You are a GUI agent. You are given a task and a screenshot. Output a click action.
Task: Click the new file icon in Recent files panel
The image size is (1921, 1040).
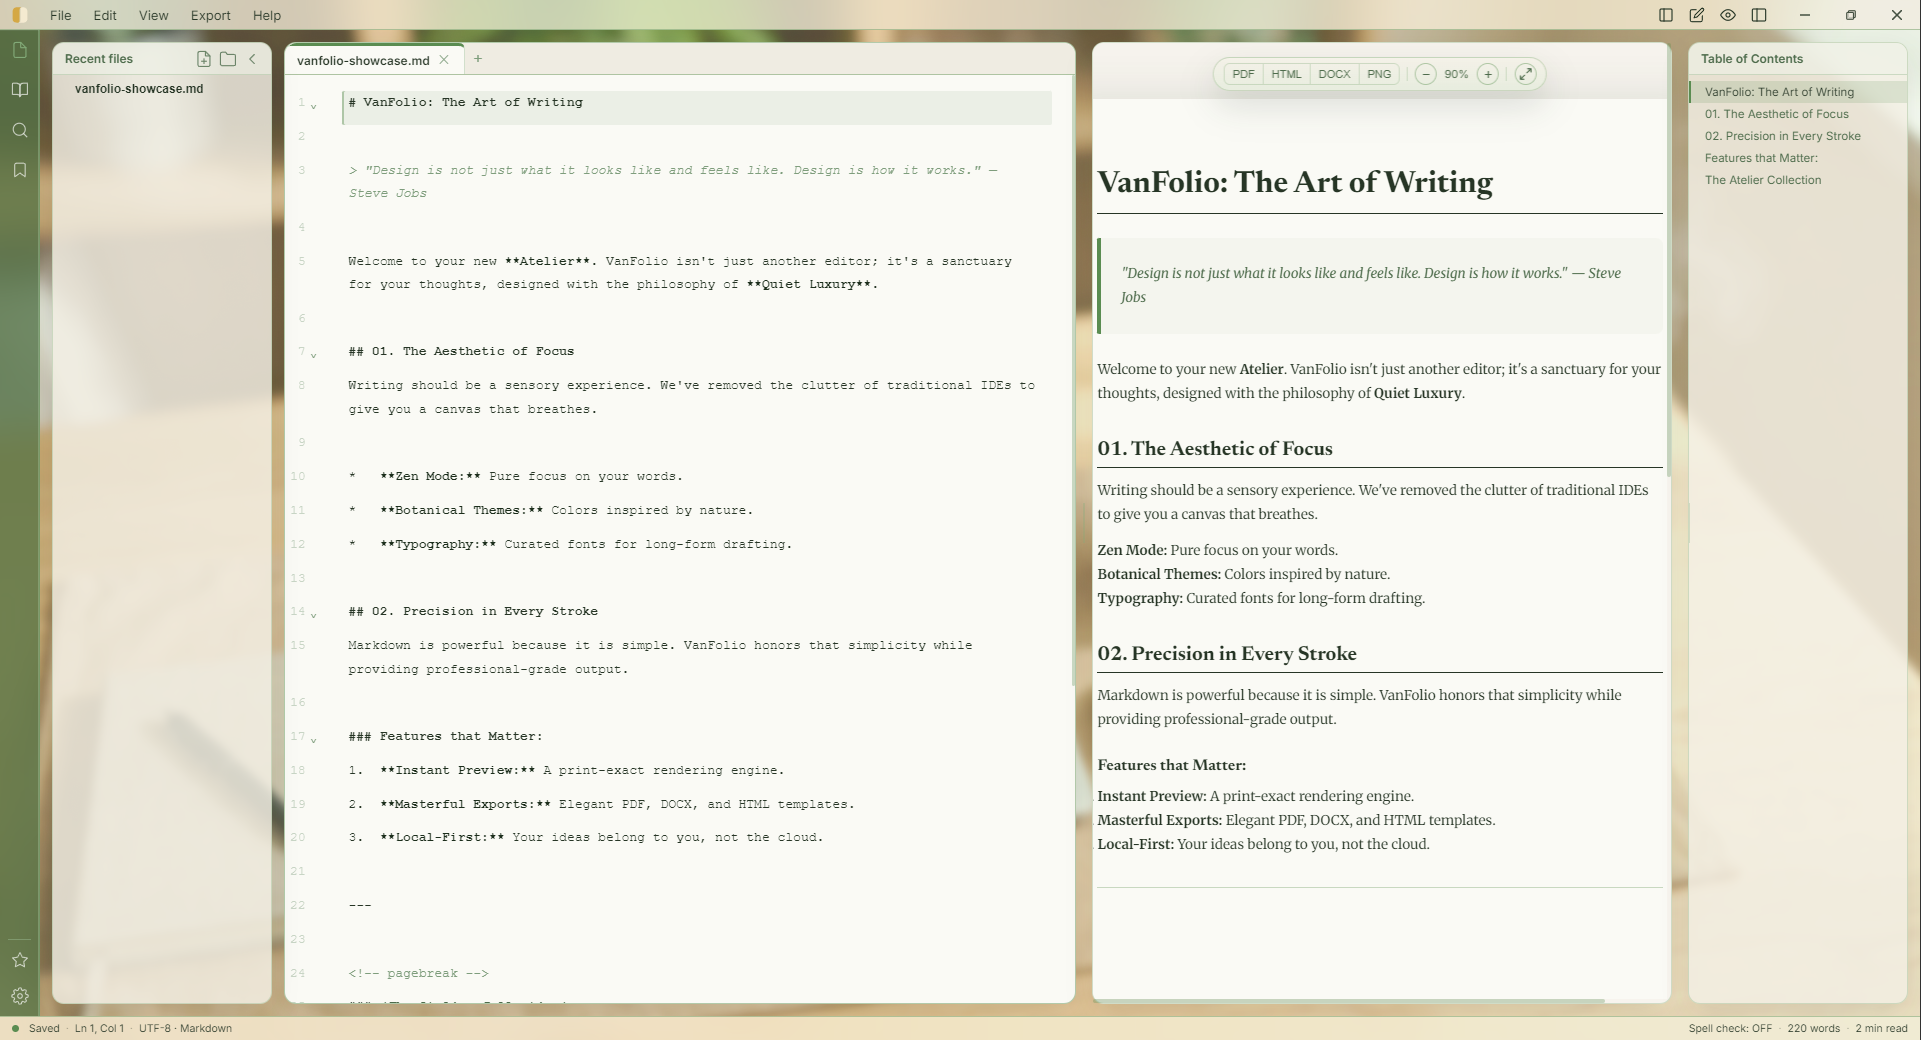(x=203, y=59)
